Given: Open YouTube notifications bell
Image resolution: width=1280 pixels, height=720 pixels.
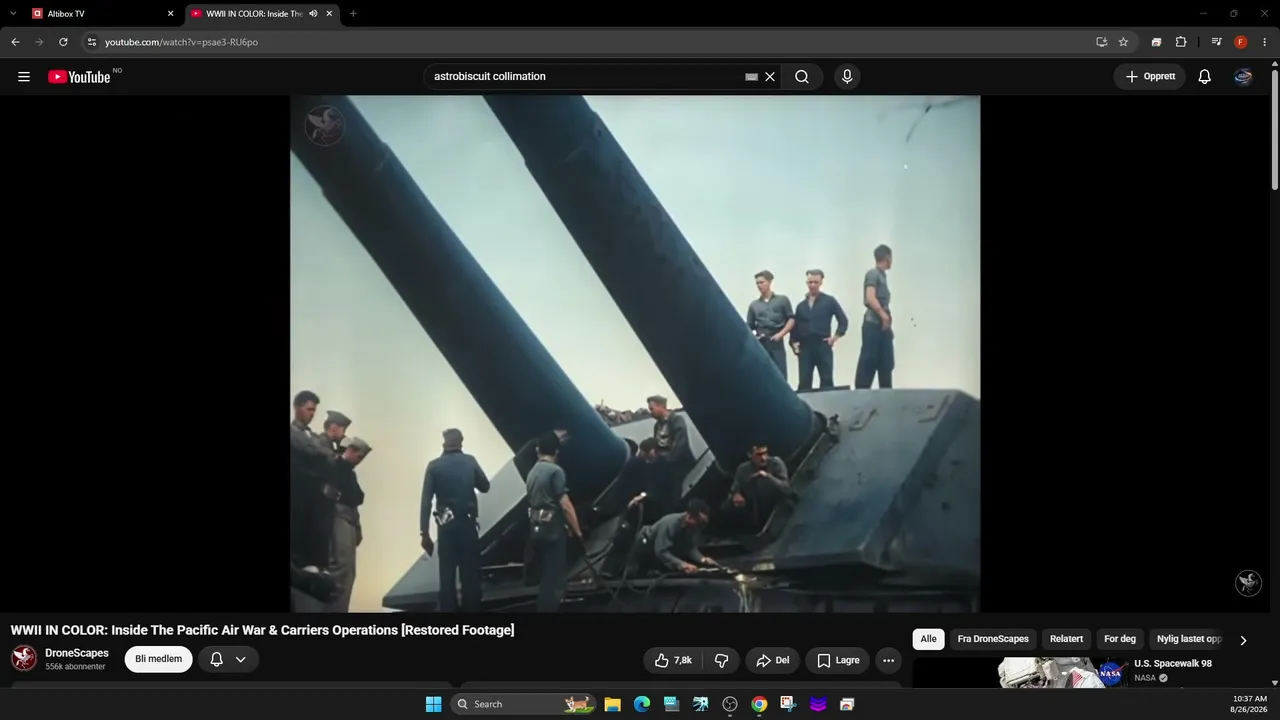Looking at the screenshot, I should [1204, 77].
